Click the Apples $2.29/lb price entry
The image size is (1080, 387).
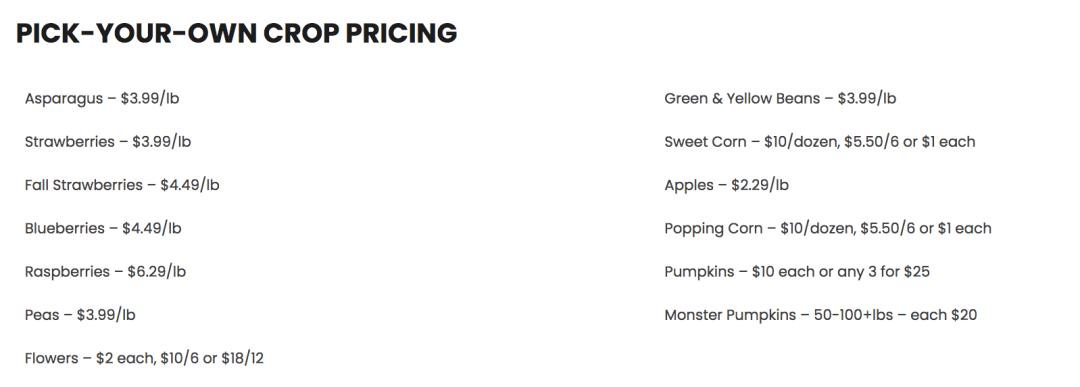pos(727,185)
